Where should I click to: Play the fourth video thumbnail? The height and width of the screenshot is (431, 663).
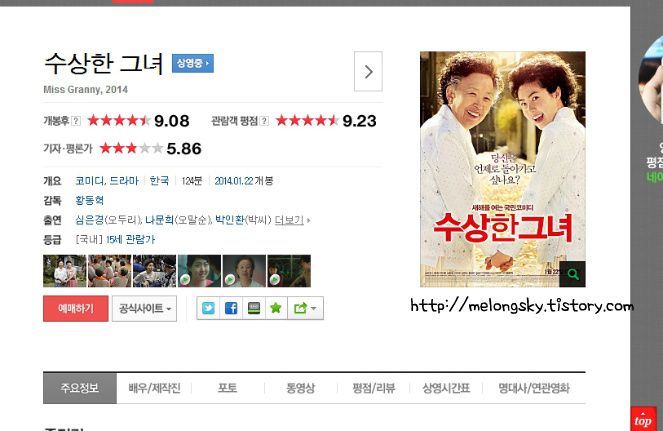(199, 271)
